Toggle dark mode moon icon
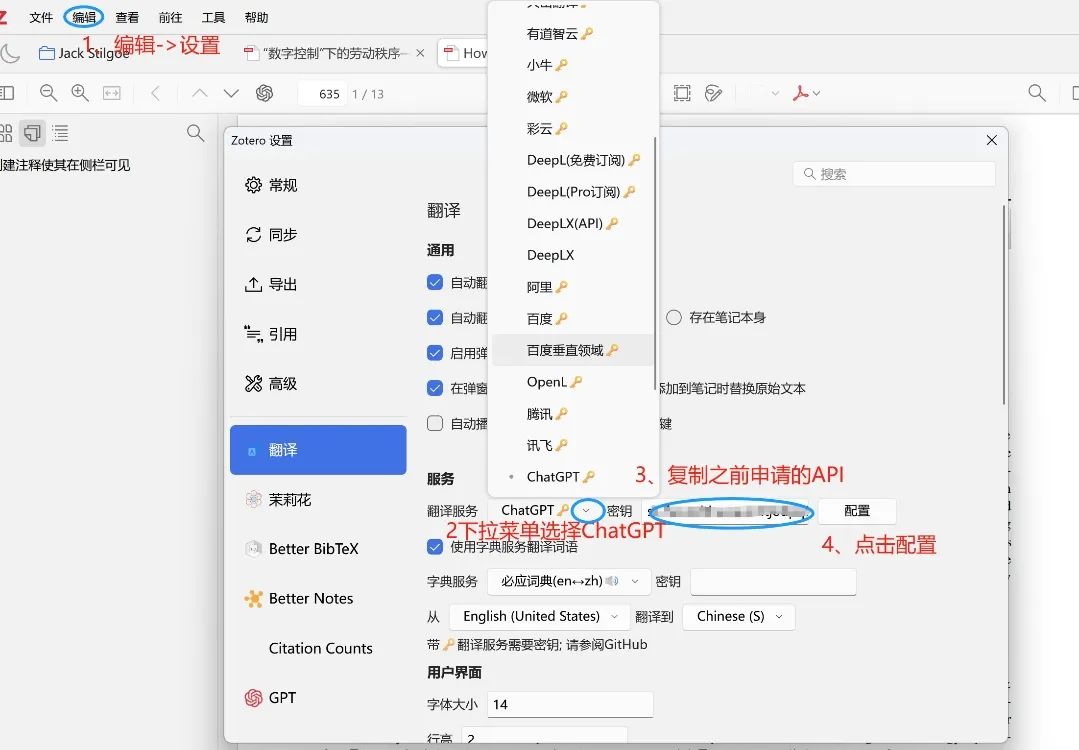 click(x=10, y=53)
